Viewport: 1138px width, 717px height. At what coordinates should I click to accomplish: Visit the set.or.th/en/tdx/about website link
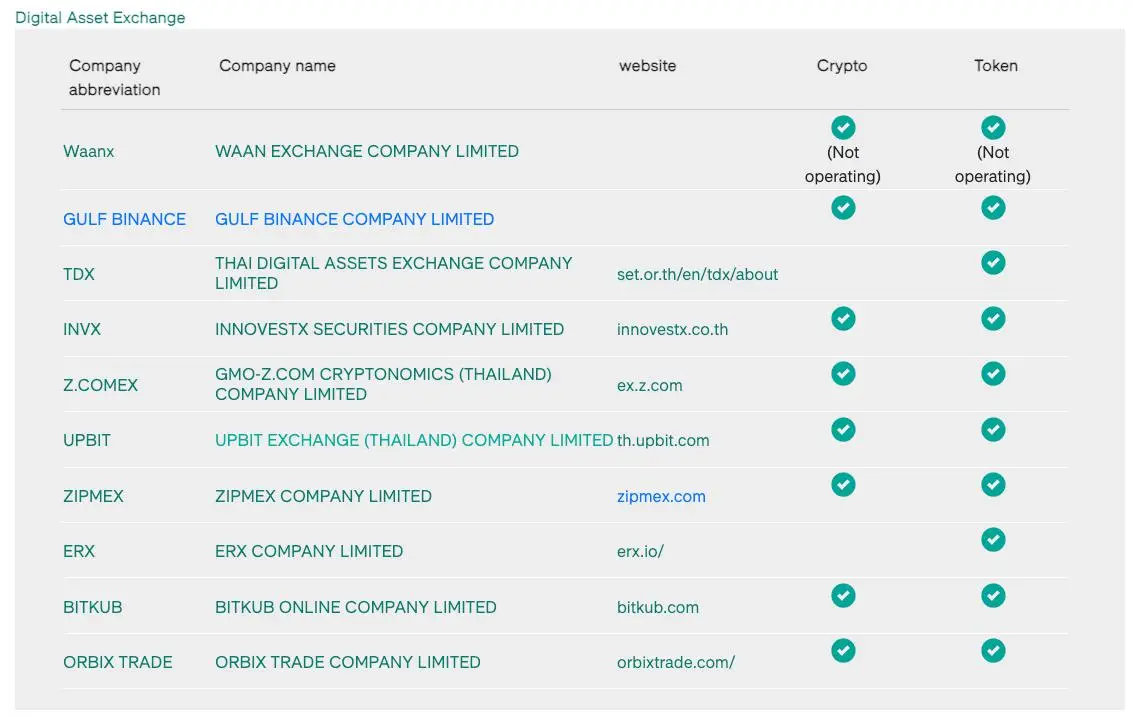coord(697,274)
